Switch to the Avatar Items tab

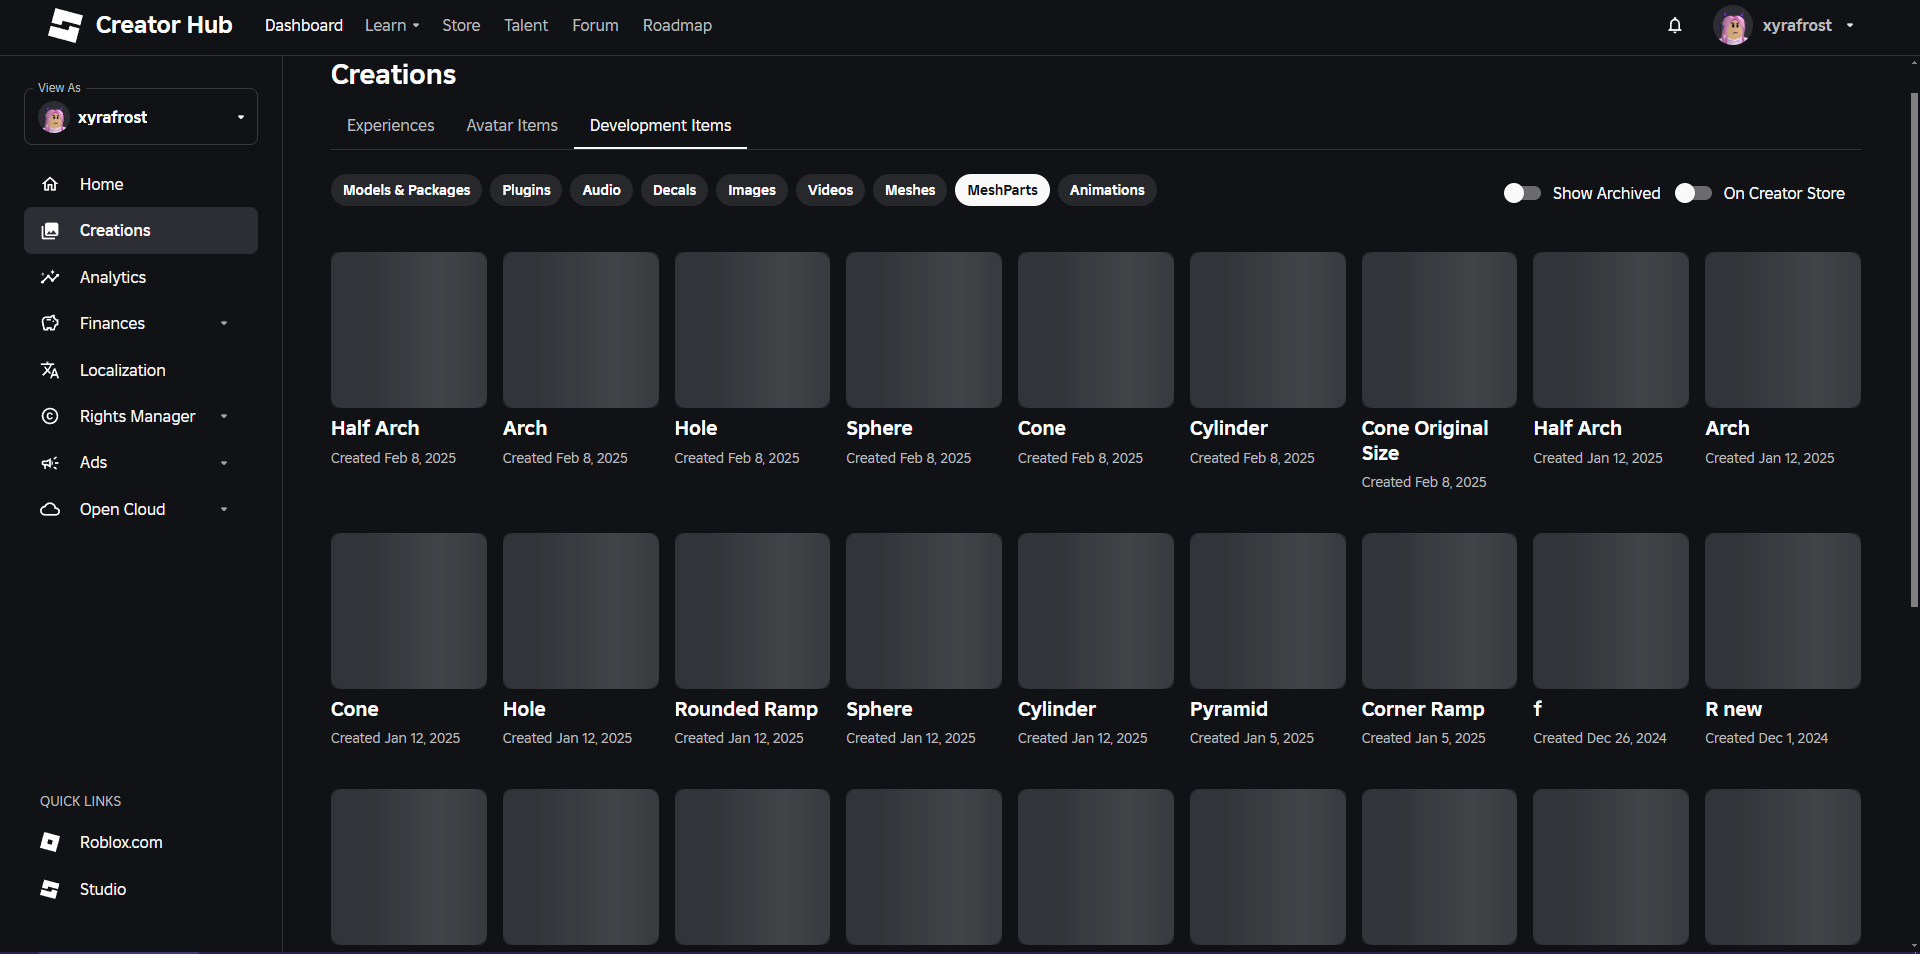tap(511, 125)
